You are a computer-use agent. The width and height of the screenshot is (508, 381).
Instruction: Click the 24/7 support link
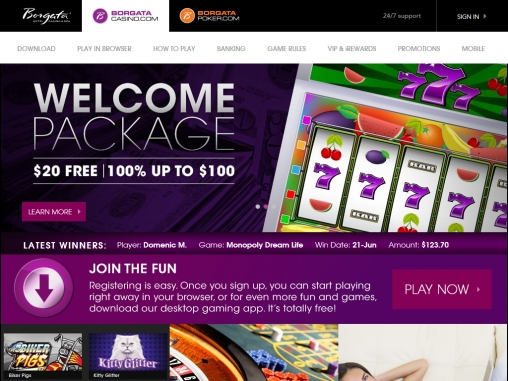pyautogui.click(x=402, y=16)
